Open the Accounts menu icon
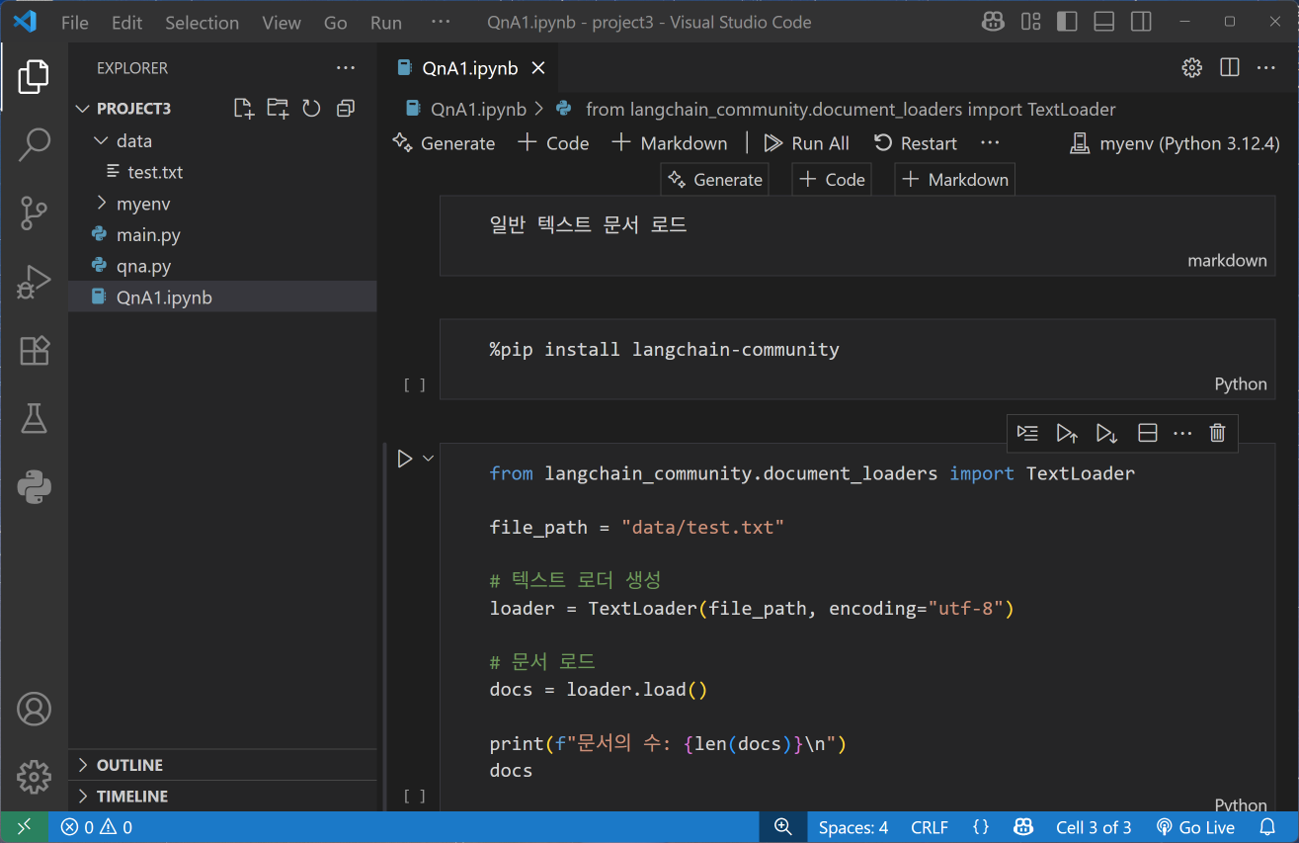The image size is (1299, 843). [34, 709]
